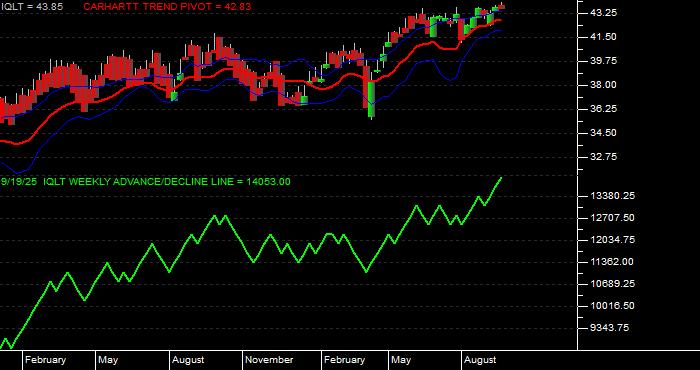Click the latest point of the advance/decline line
The width and height of the screenshot is (700, 370).
501,178
